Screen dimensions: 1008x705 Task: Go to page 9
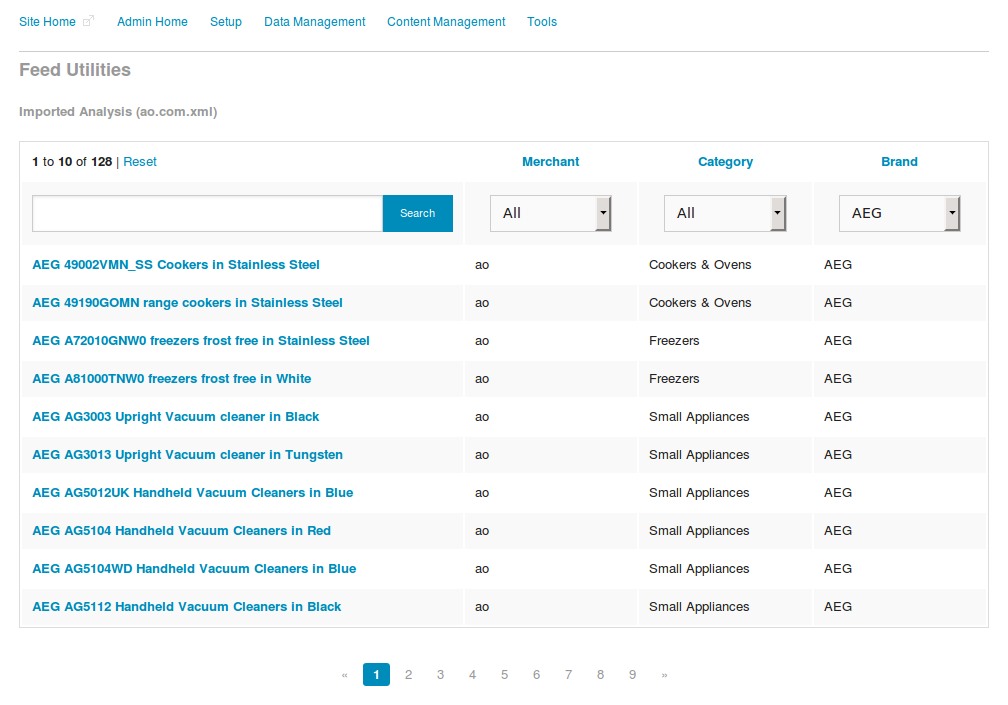633,675
